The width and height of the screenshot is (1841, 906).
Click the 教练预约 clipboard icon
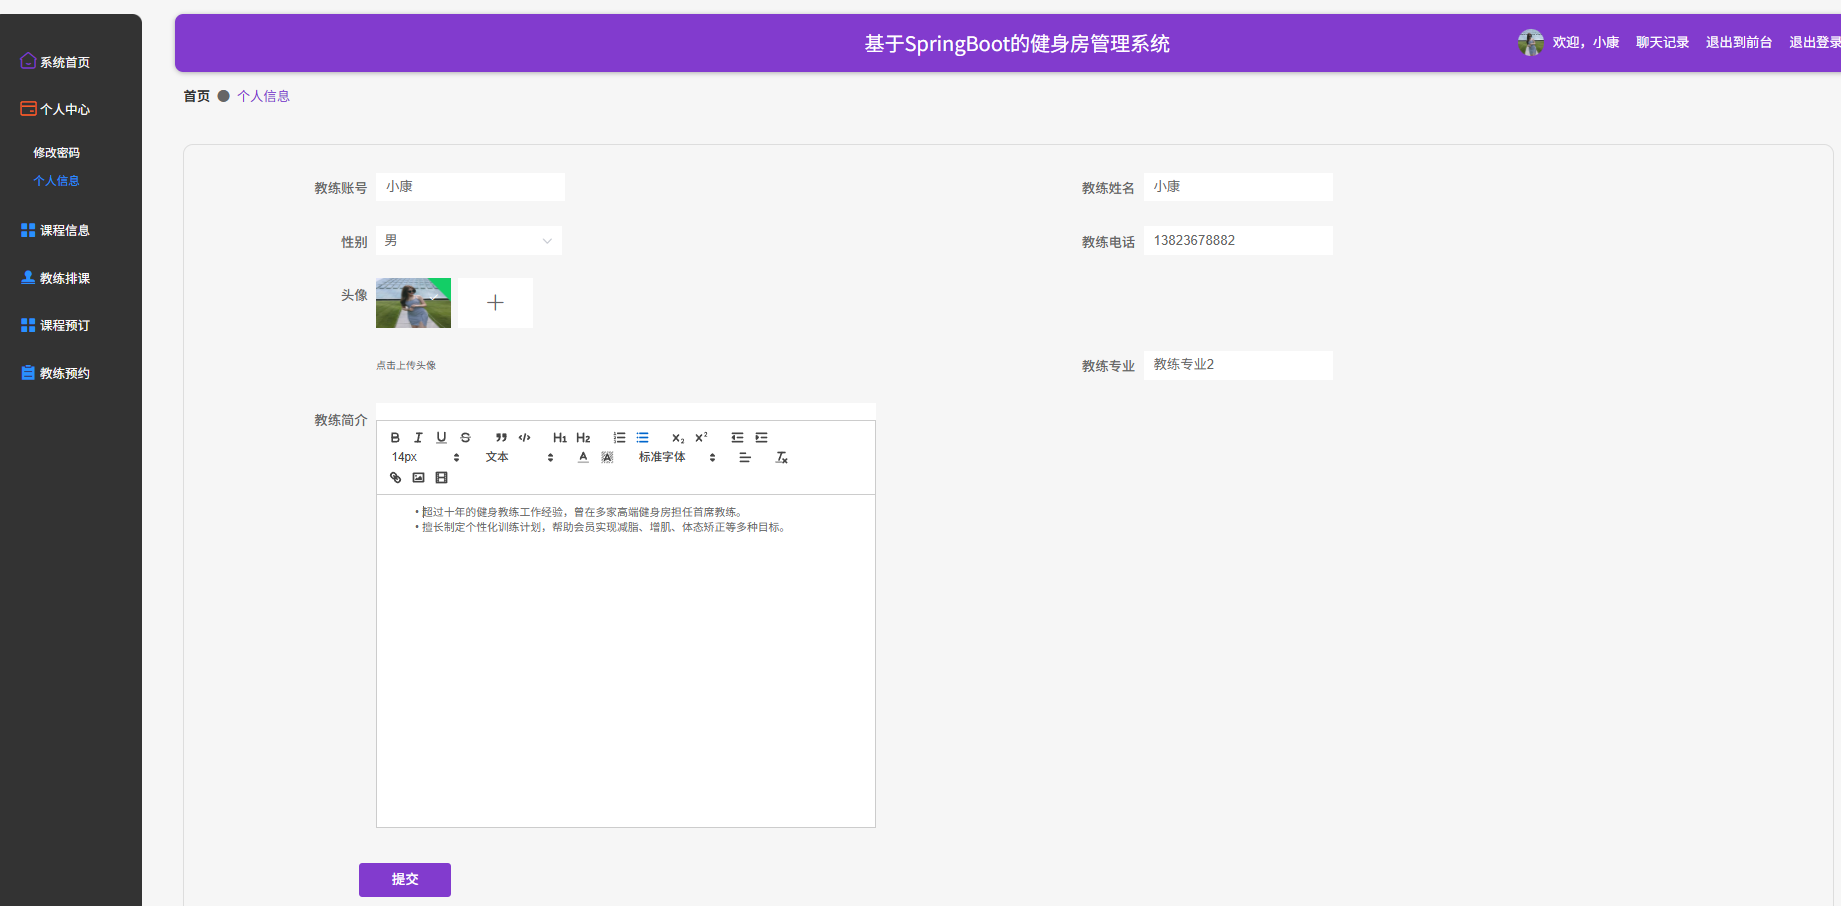click(28, 372)
